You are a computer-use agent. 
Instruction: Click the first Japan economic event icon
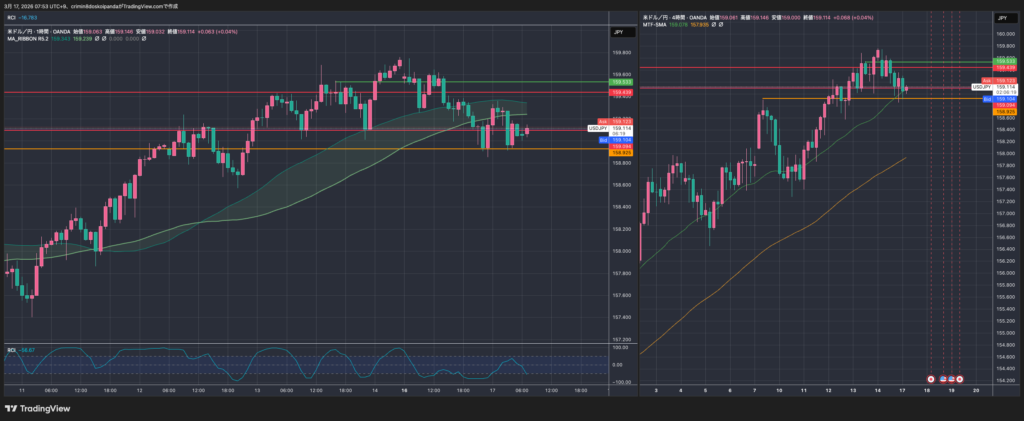(x=931, y=379)
